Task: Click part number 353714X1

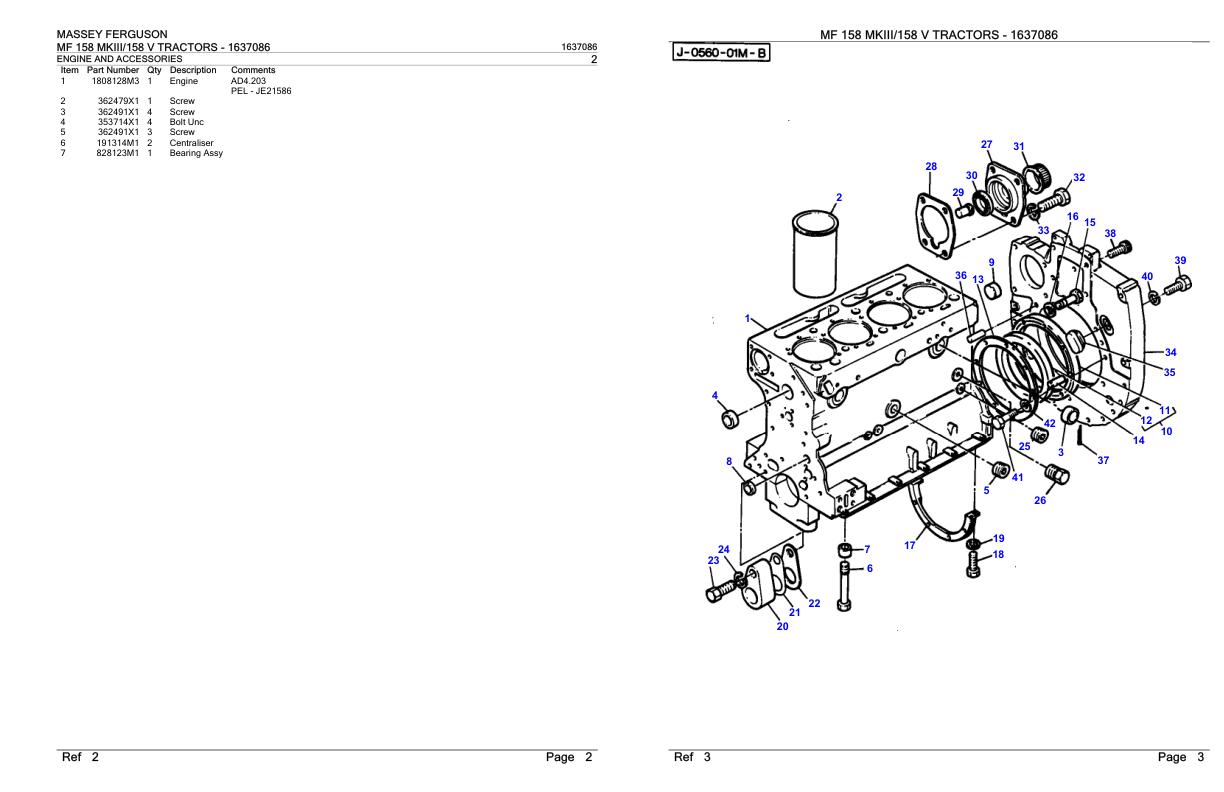Action: [x=118, y=122]
